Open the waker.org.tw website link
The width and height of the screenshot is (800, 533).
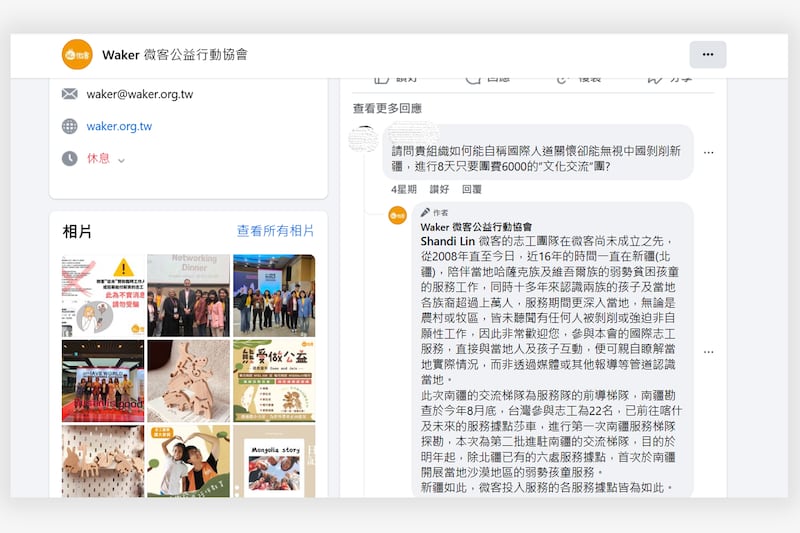coord(119,126)
